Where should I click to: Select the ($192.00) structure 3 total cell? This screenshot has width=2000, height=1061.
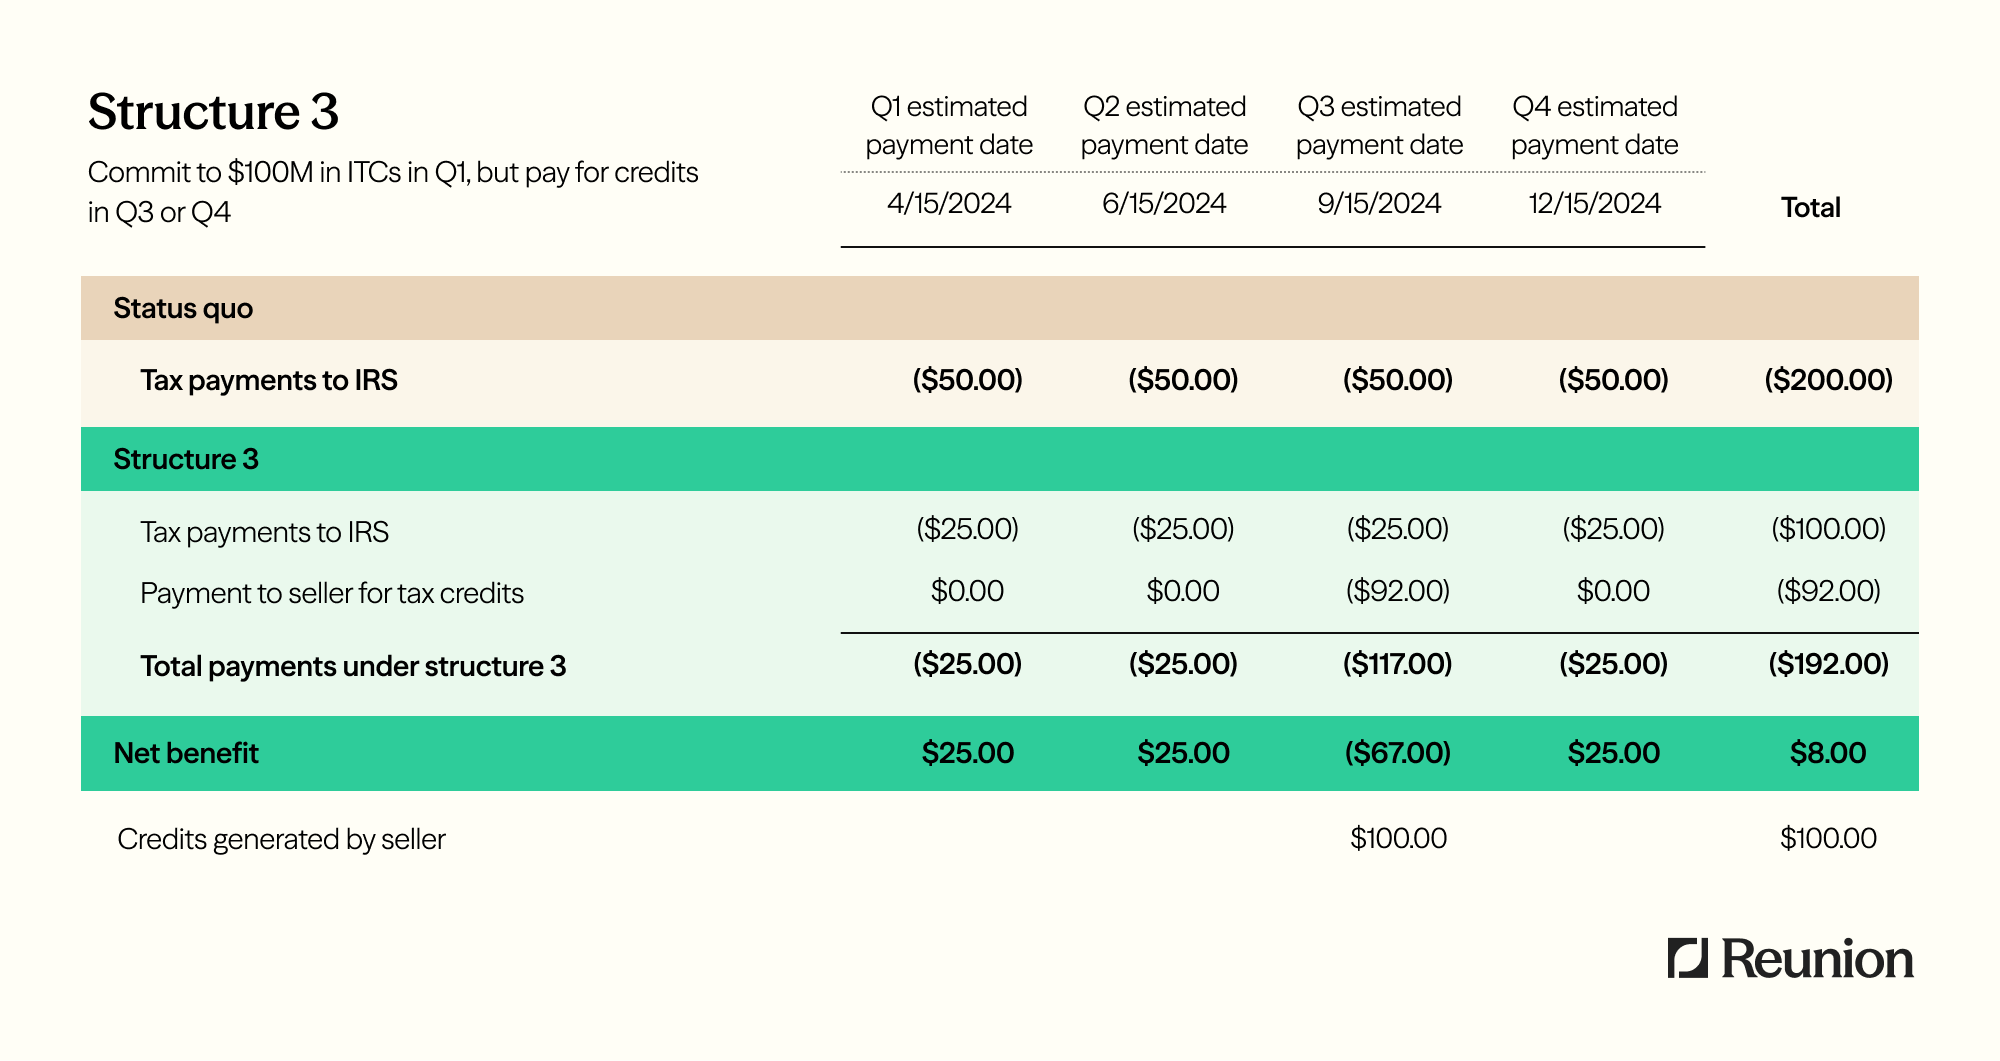tap(1828, 664)
